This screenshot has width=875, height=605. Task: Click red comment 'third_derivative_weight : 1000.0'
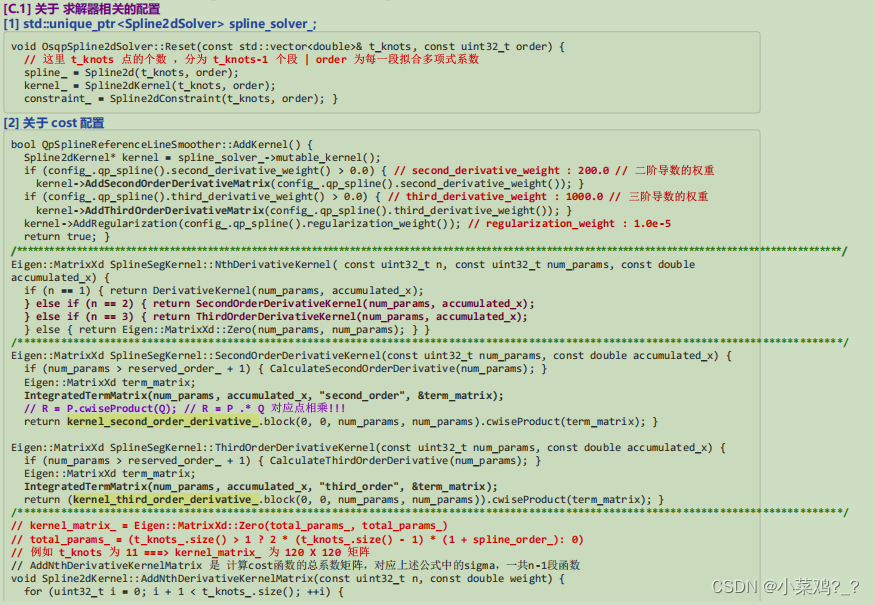(x=504, y=196)
